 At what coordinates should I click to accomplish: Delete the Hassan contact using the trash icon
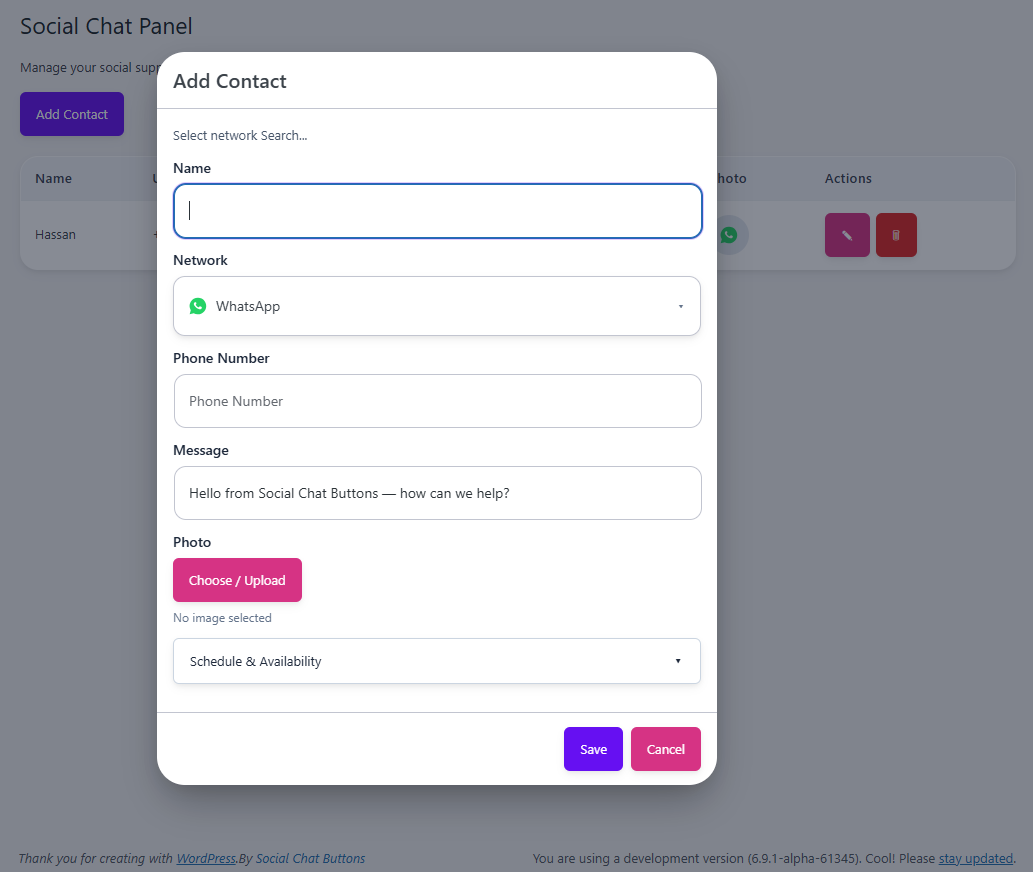point(896,234)
